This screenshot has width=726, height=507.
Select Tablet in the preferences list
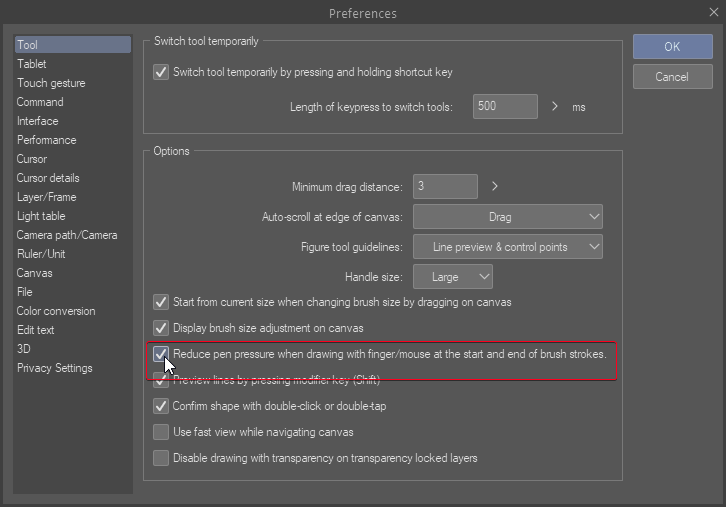pyautogui.click(x=32, y=64)
